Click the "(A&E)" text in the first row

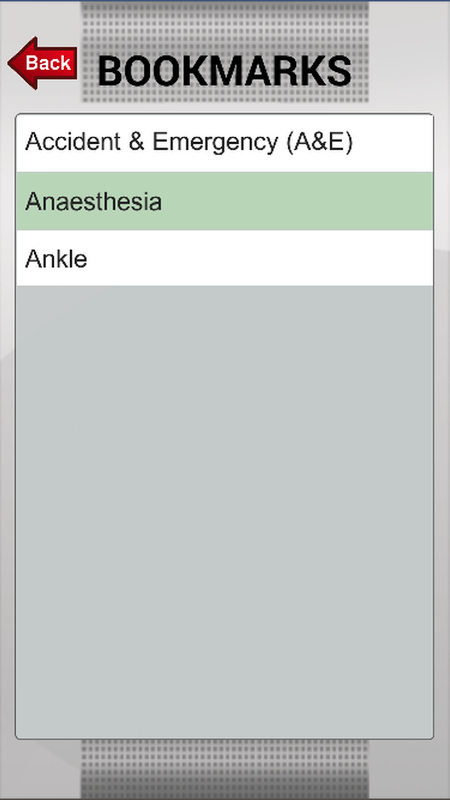(319, 142)
